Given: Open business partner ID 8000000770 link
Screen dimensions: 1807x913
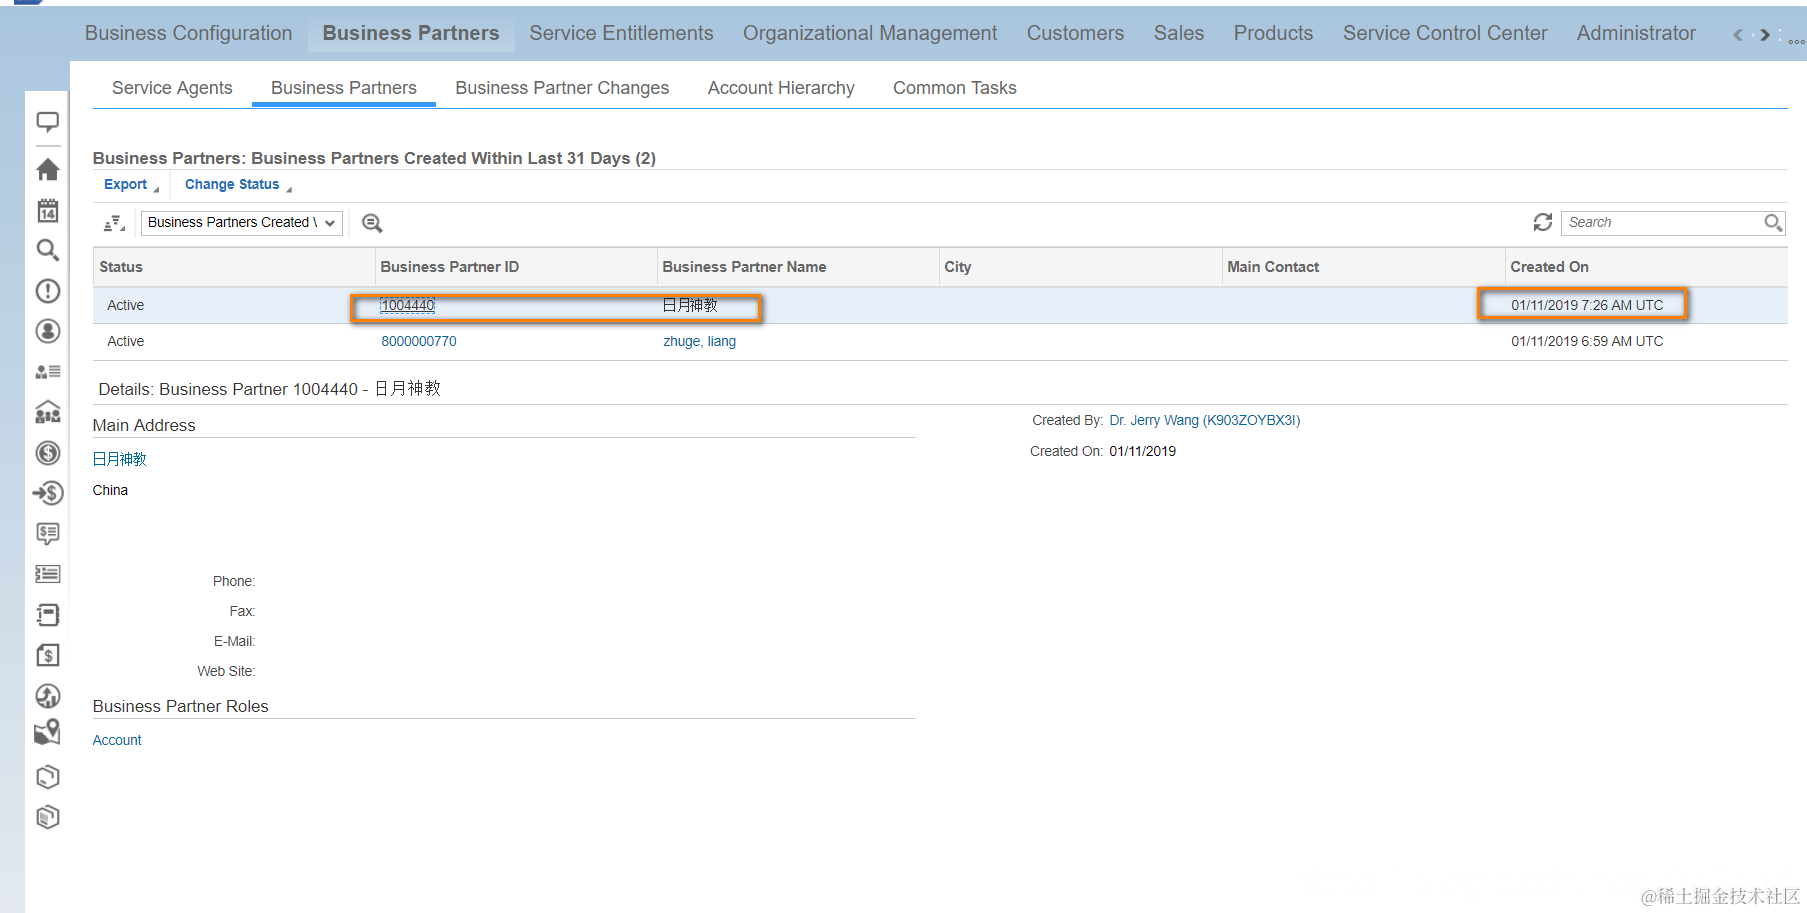Looking at the screenshot, I should (419, 341).
